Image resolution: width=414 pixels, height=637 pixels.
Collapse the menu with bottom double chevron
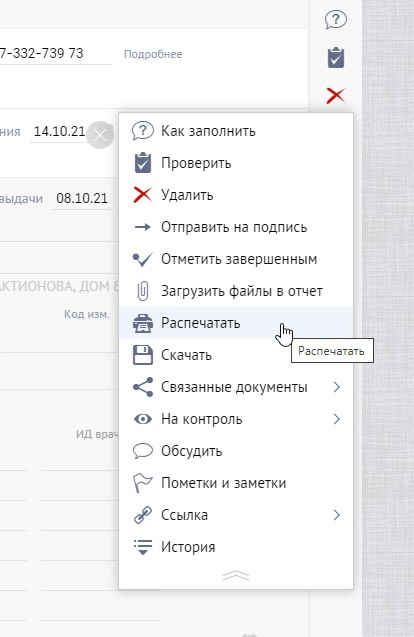tap(236, 576)
